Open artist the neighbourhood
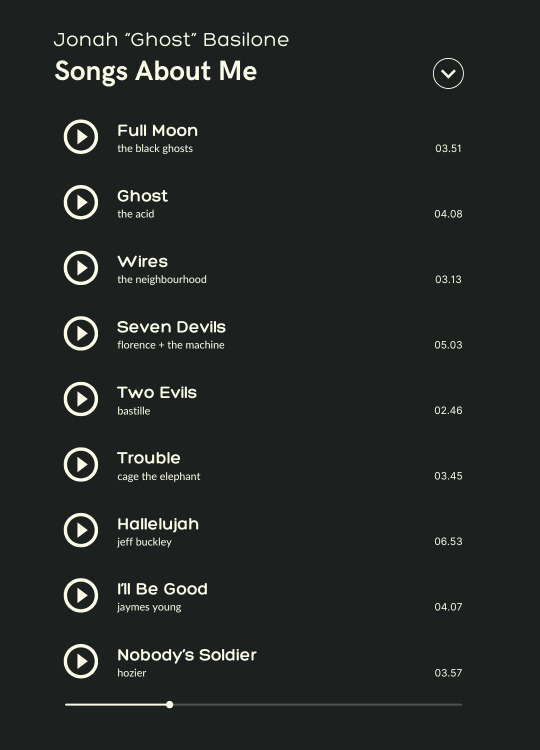 [162, 279]
